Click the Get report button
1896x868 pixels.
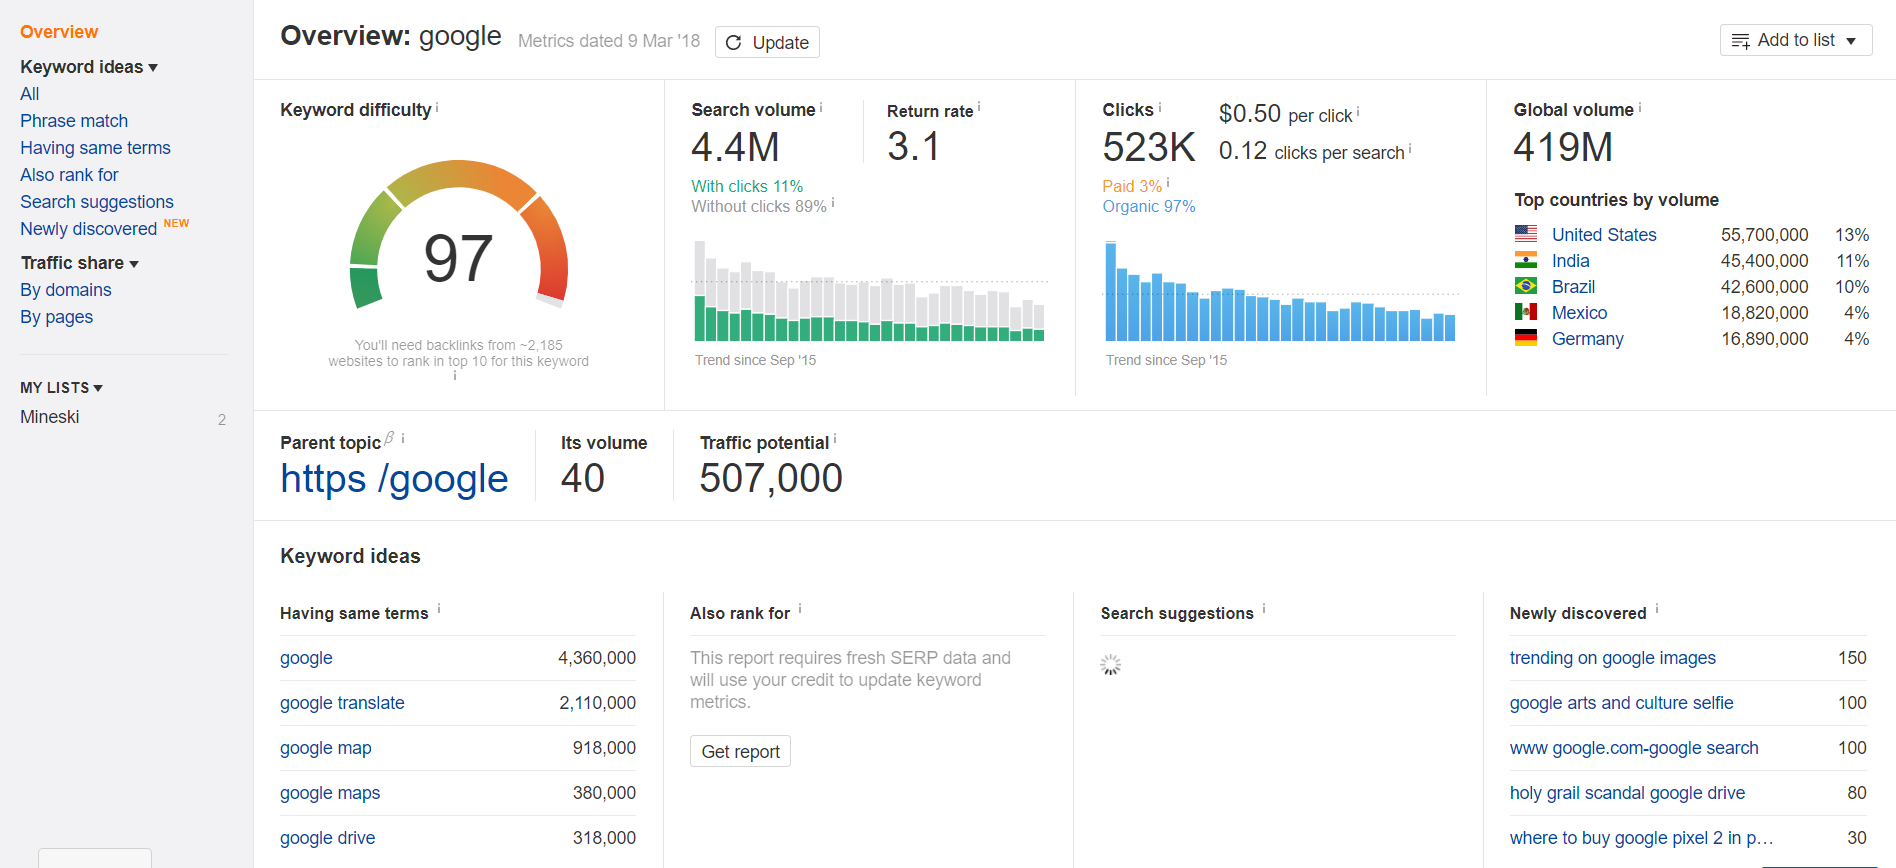740,751
